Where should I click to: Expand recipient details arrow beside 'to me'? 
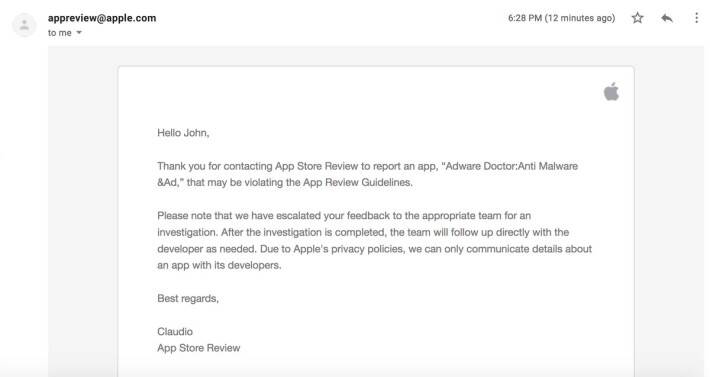pyautogui.click(x=79, y=33)
